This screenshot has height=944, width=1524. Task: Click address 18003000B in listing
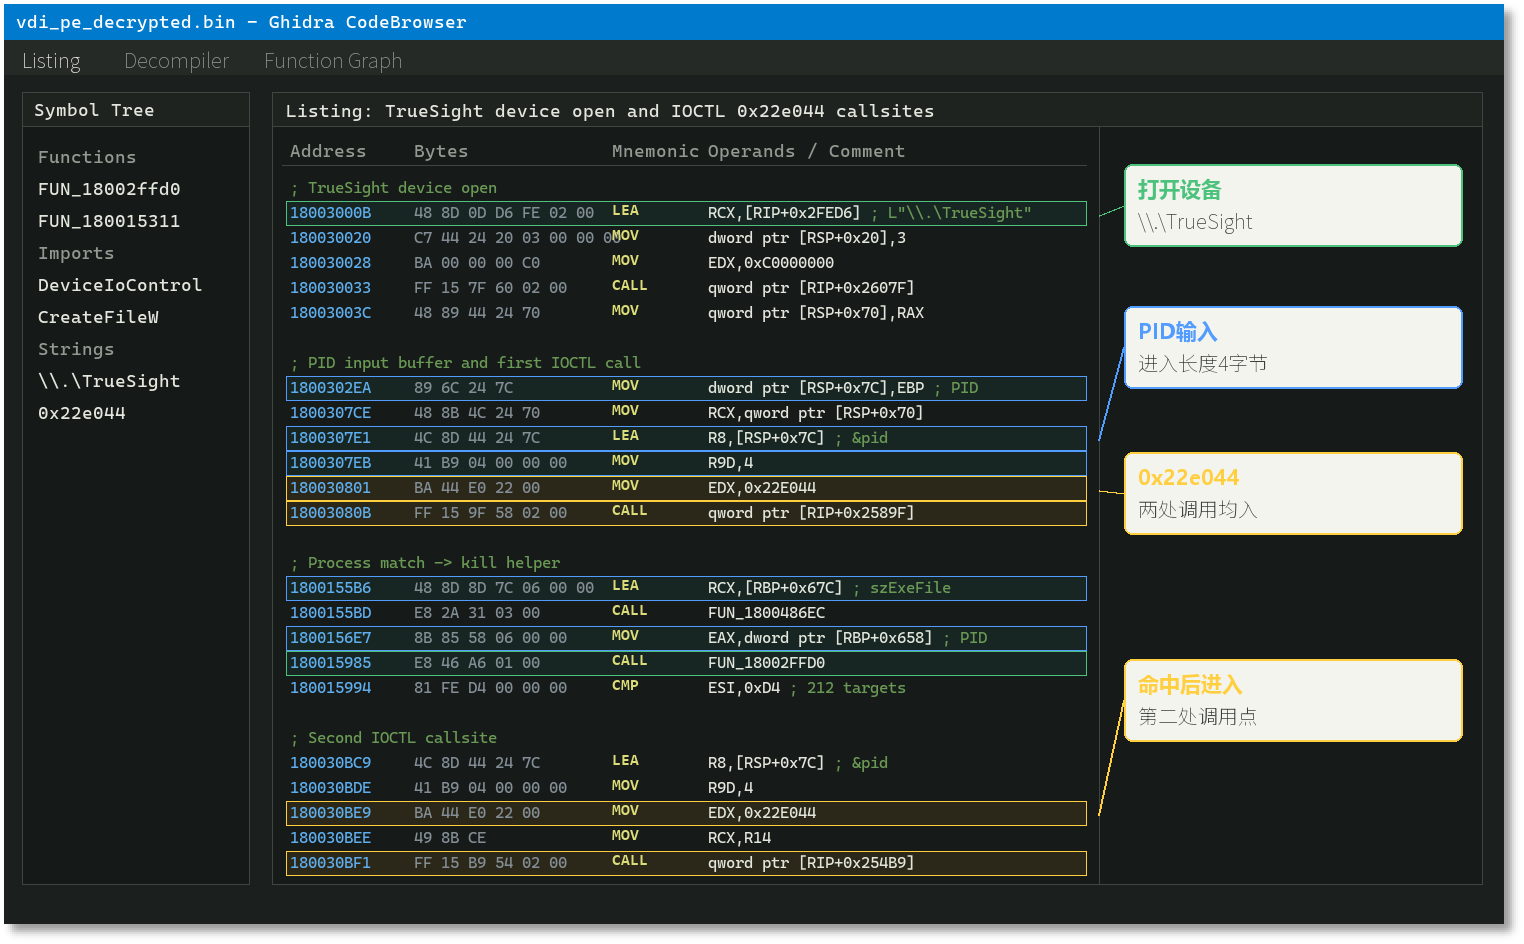pyautogui.click(x=330, y=213)
